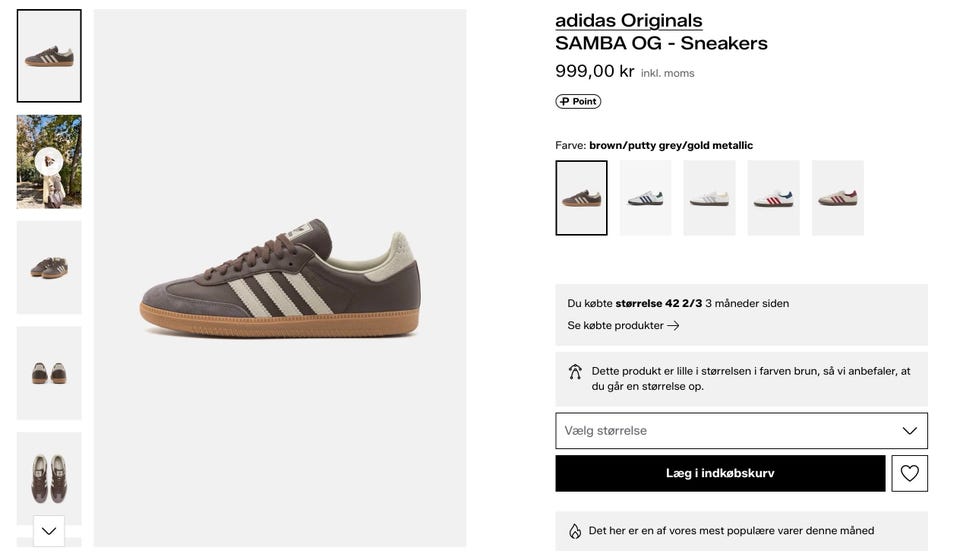Choose the white and navy stripe colorway
The height and width of the screenshot is (557, 960).
645,198
